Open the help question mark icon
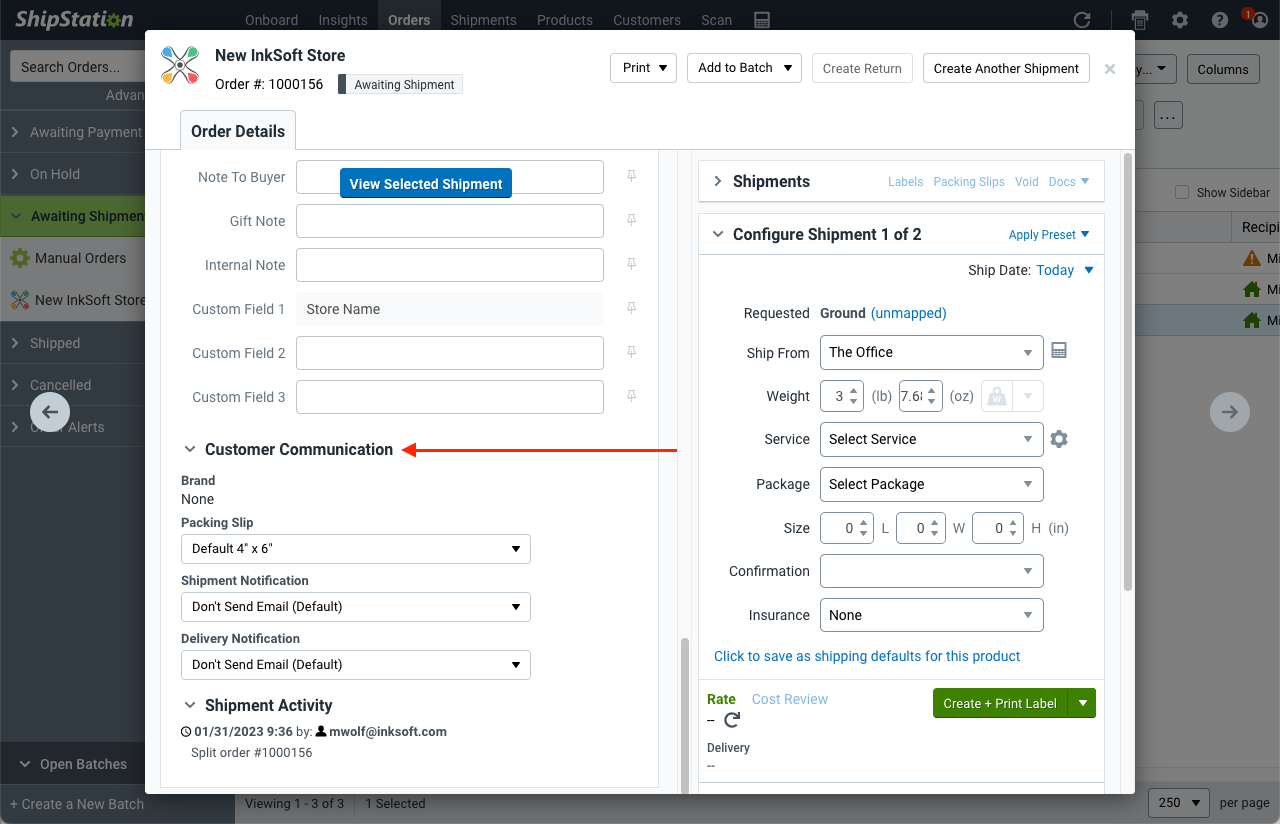1280x824 pixels. (1219, 19)
